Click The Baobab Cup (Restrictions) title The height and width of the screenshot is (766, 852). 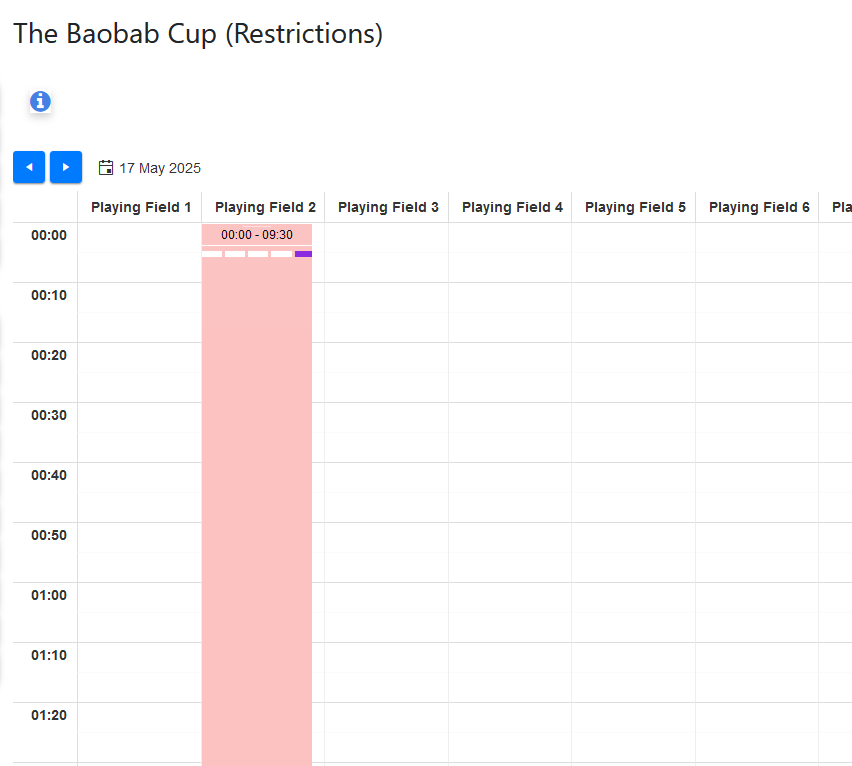tap(198, 33)
